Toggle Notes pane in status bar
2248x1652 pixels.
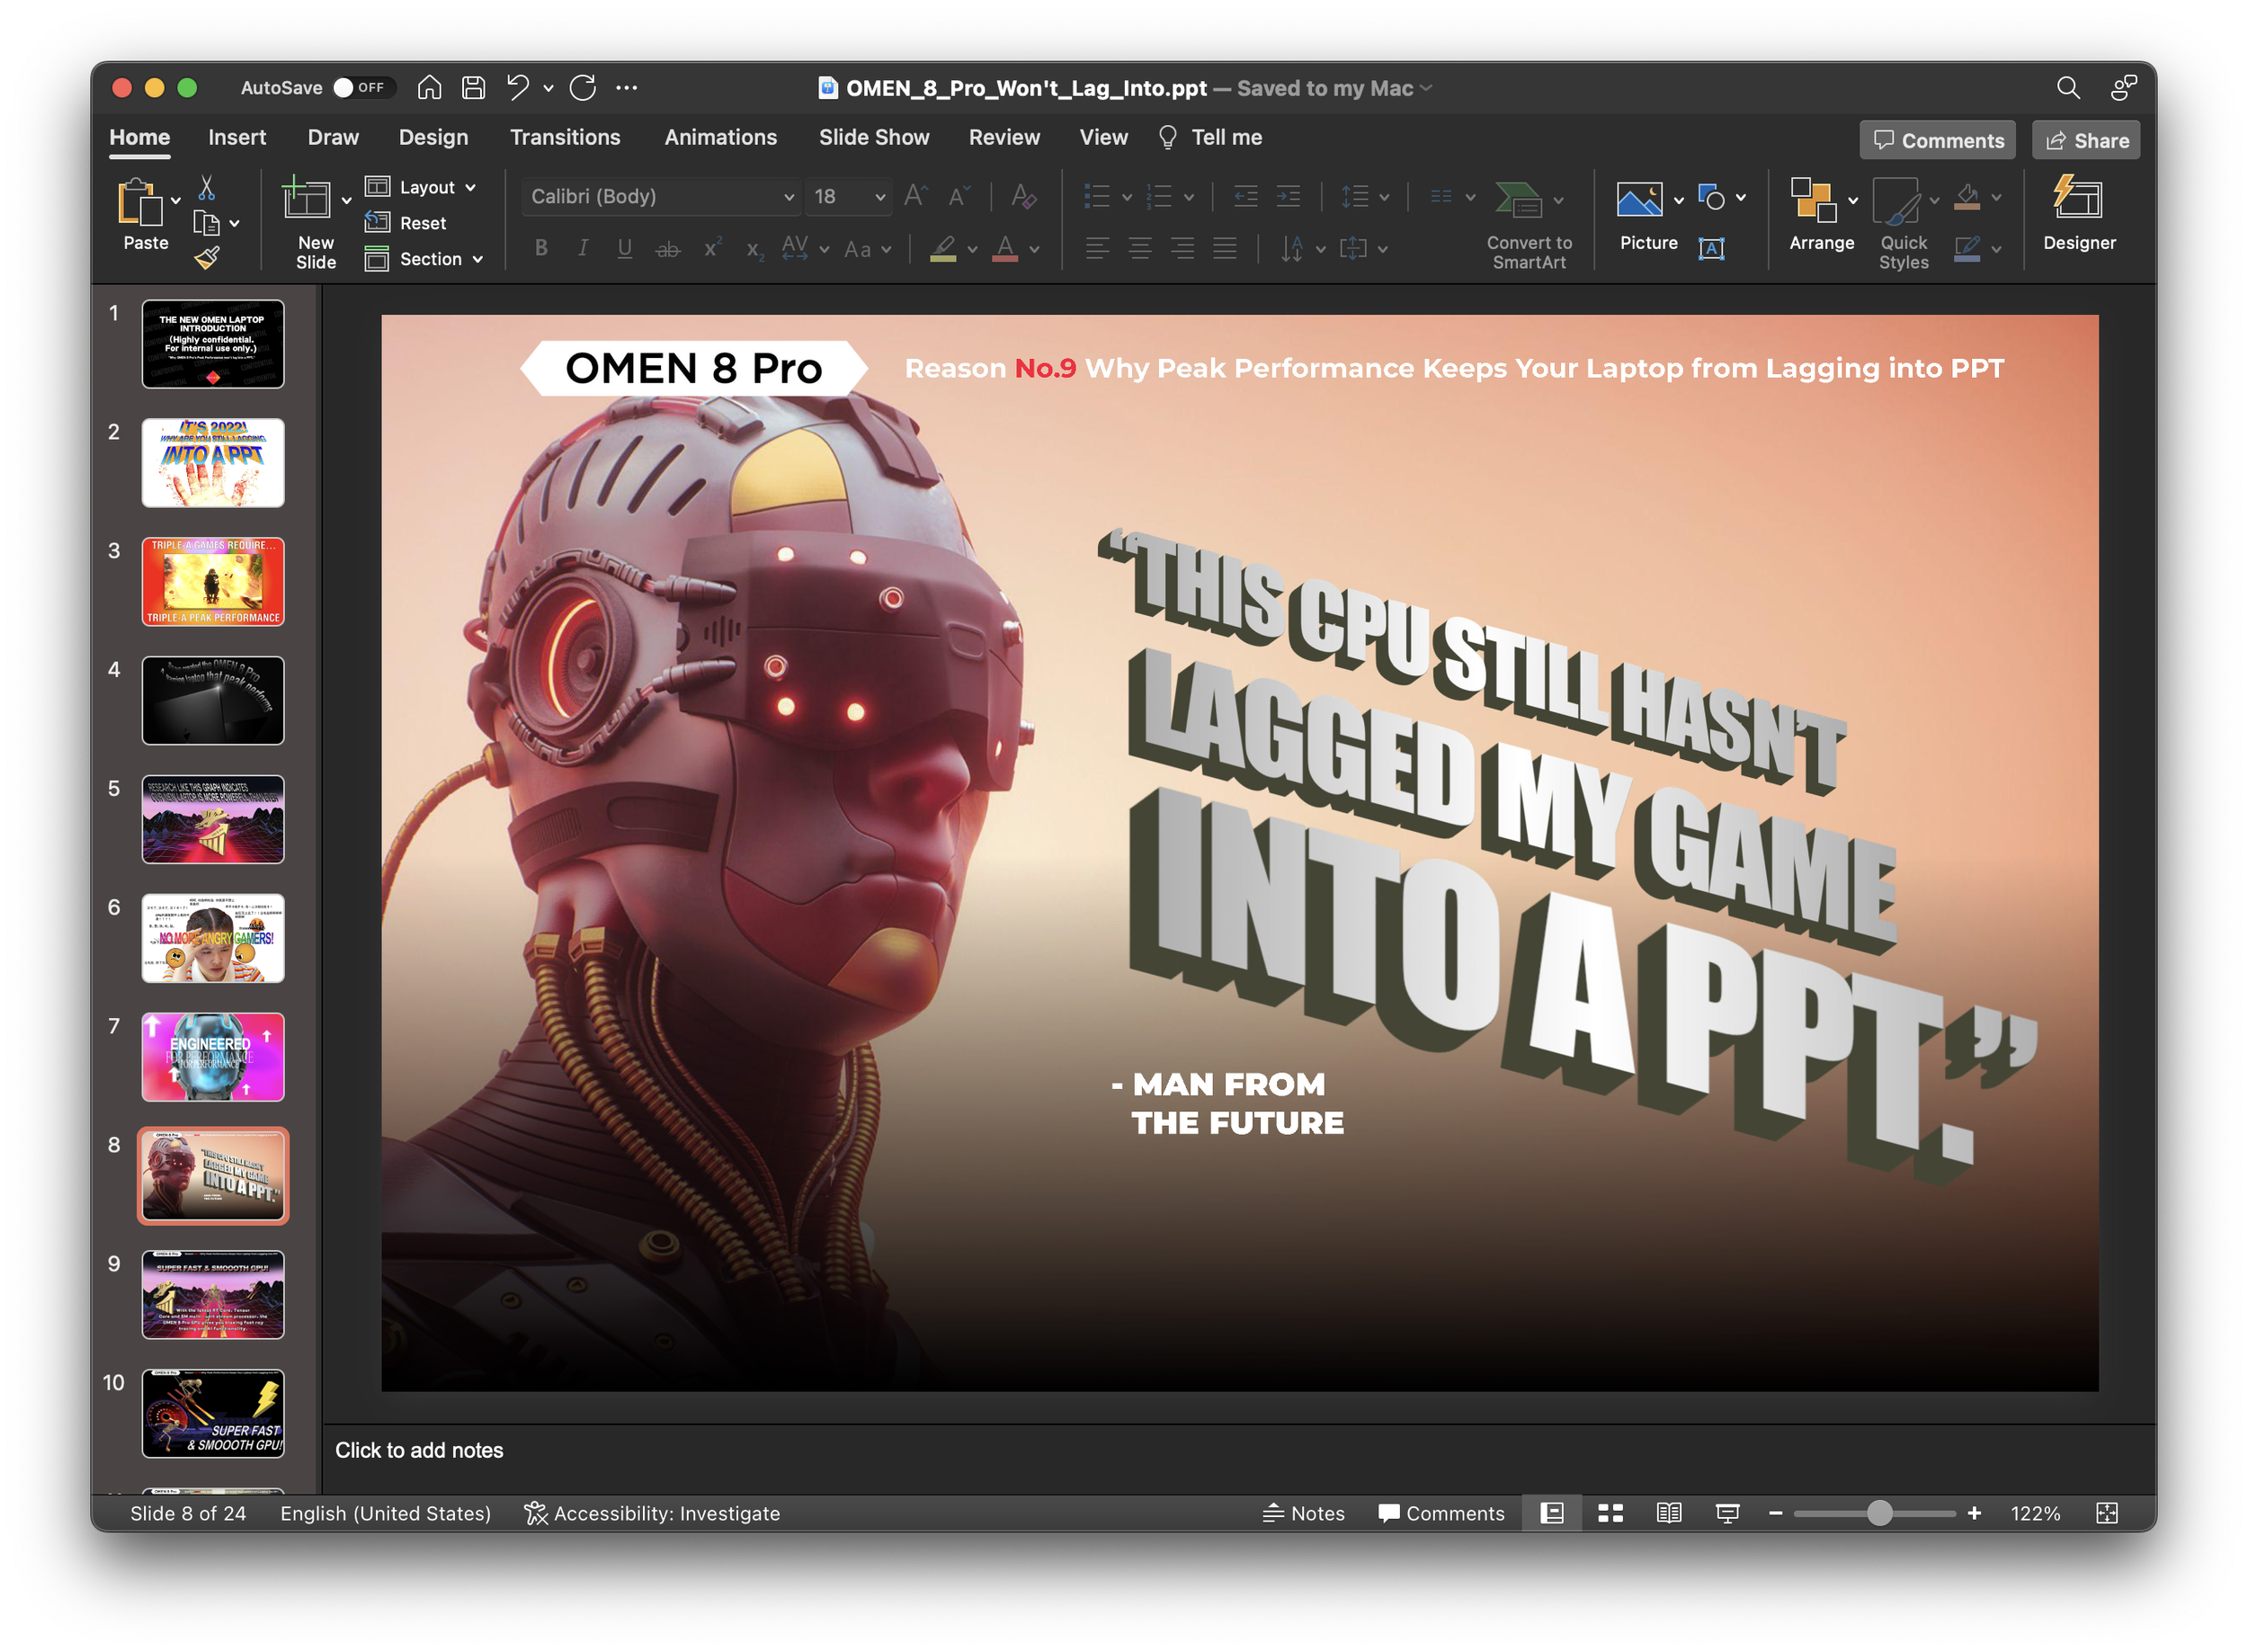[1303, 1513]
